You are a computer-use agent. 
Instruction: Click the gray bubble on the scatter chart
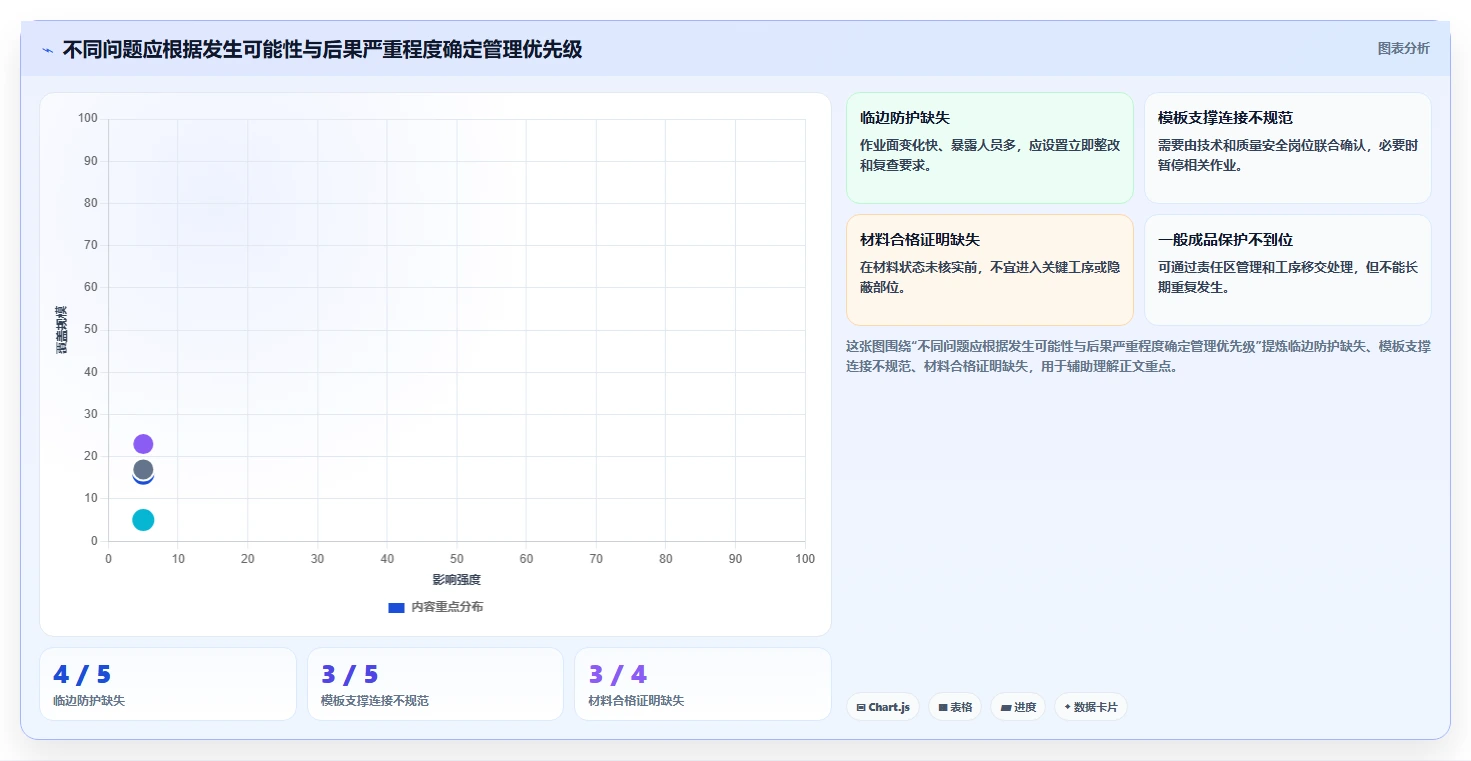point(143,469)
